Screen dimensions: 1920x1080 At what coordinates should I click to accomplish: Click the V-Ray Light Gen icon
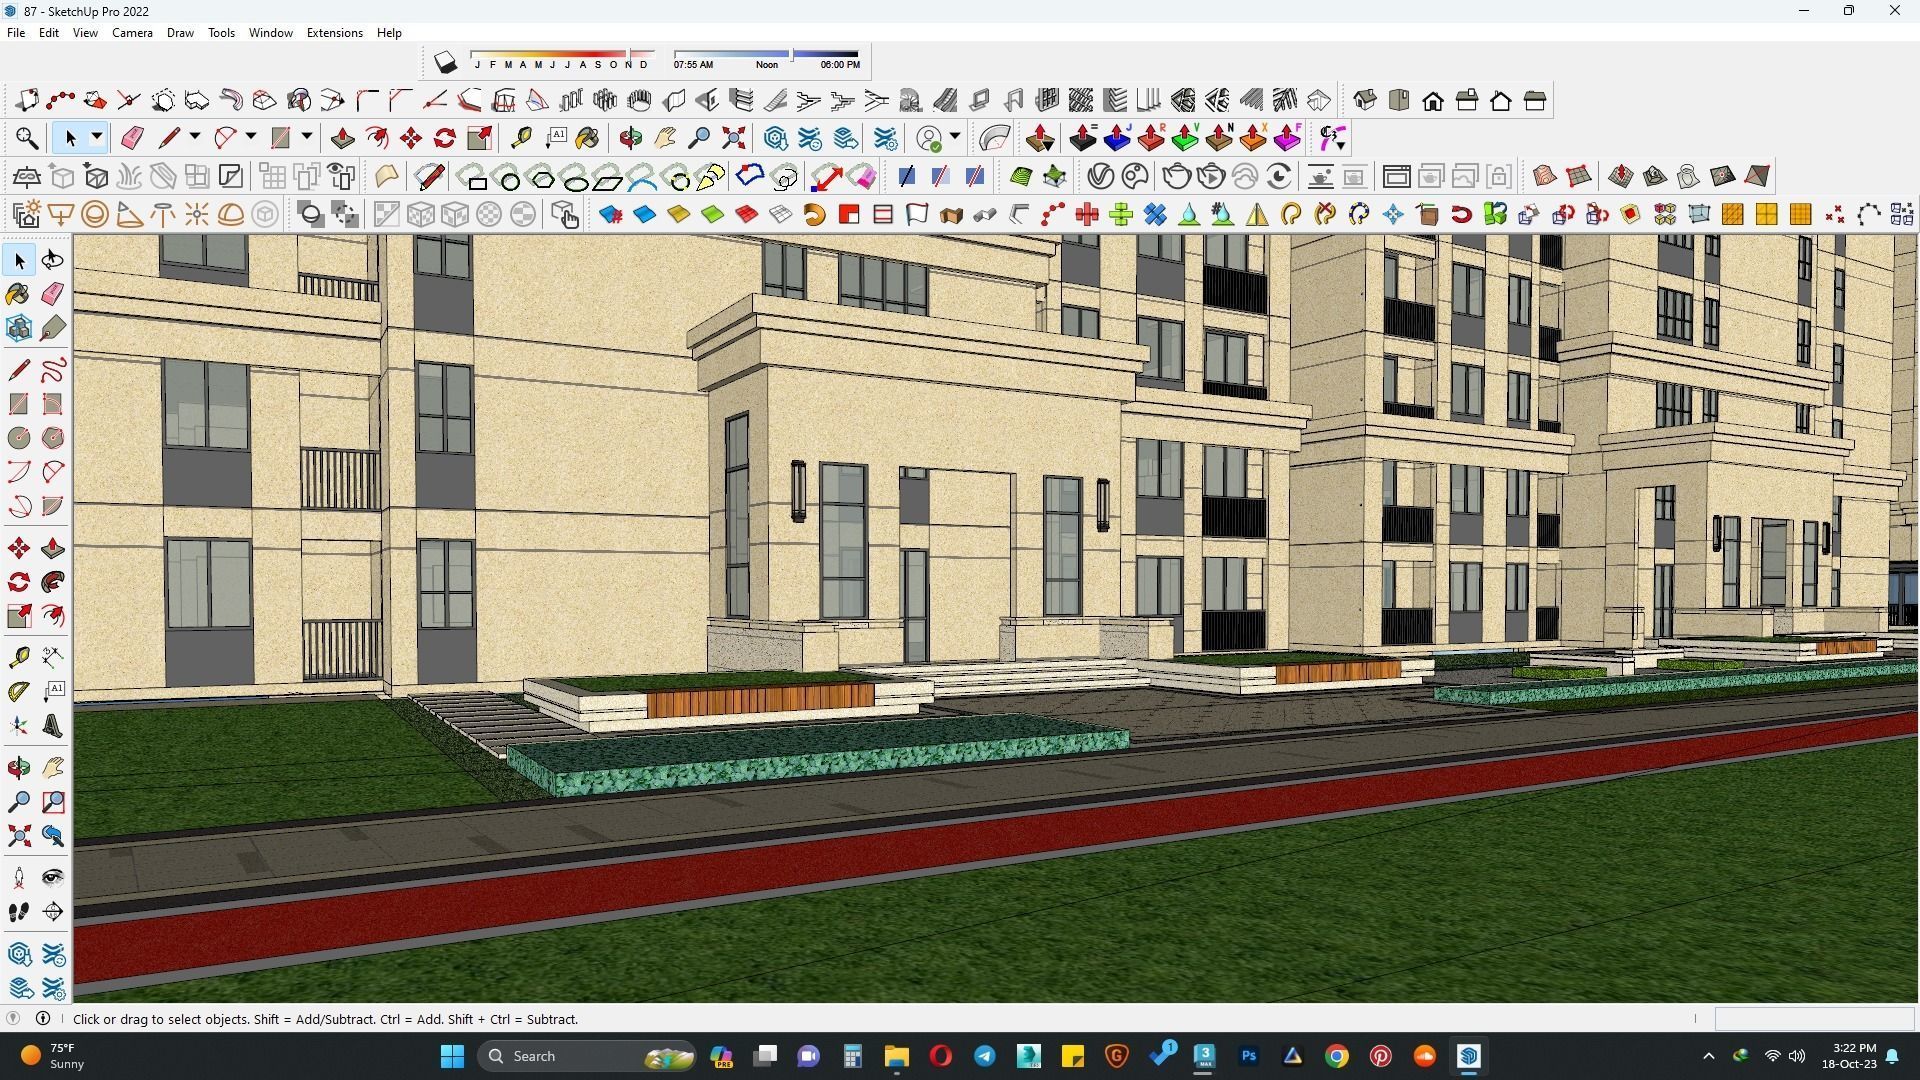27,214
